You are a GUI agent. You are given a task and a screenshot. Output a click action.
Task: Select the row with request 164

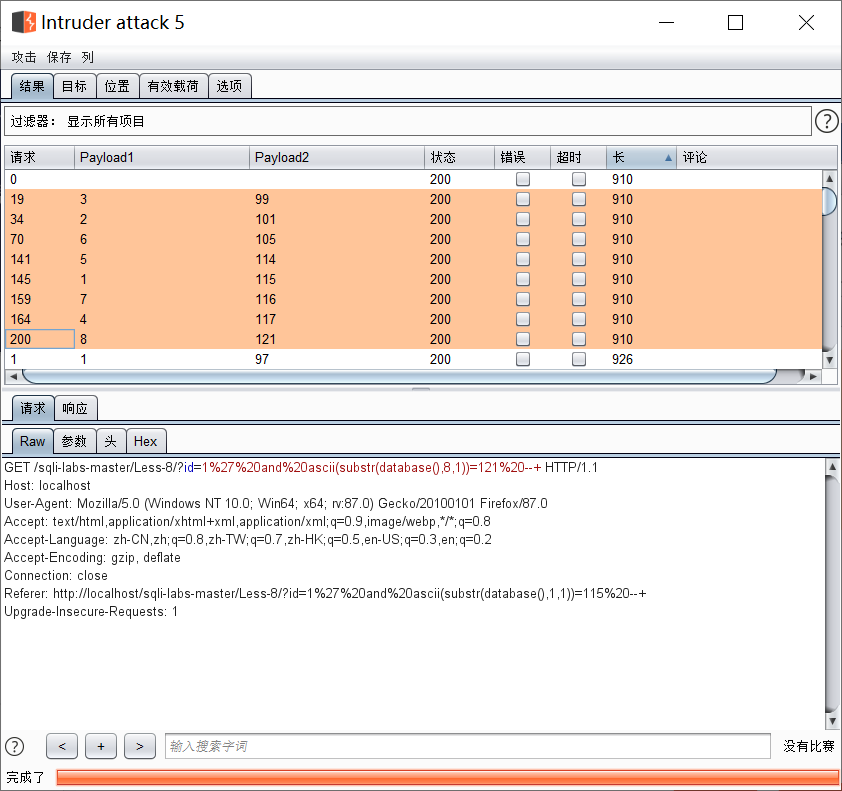(x=413, y=319)
